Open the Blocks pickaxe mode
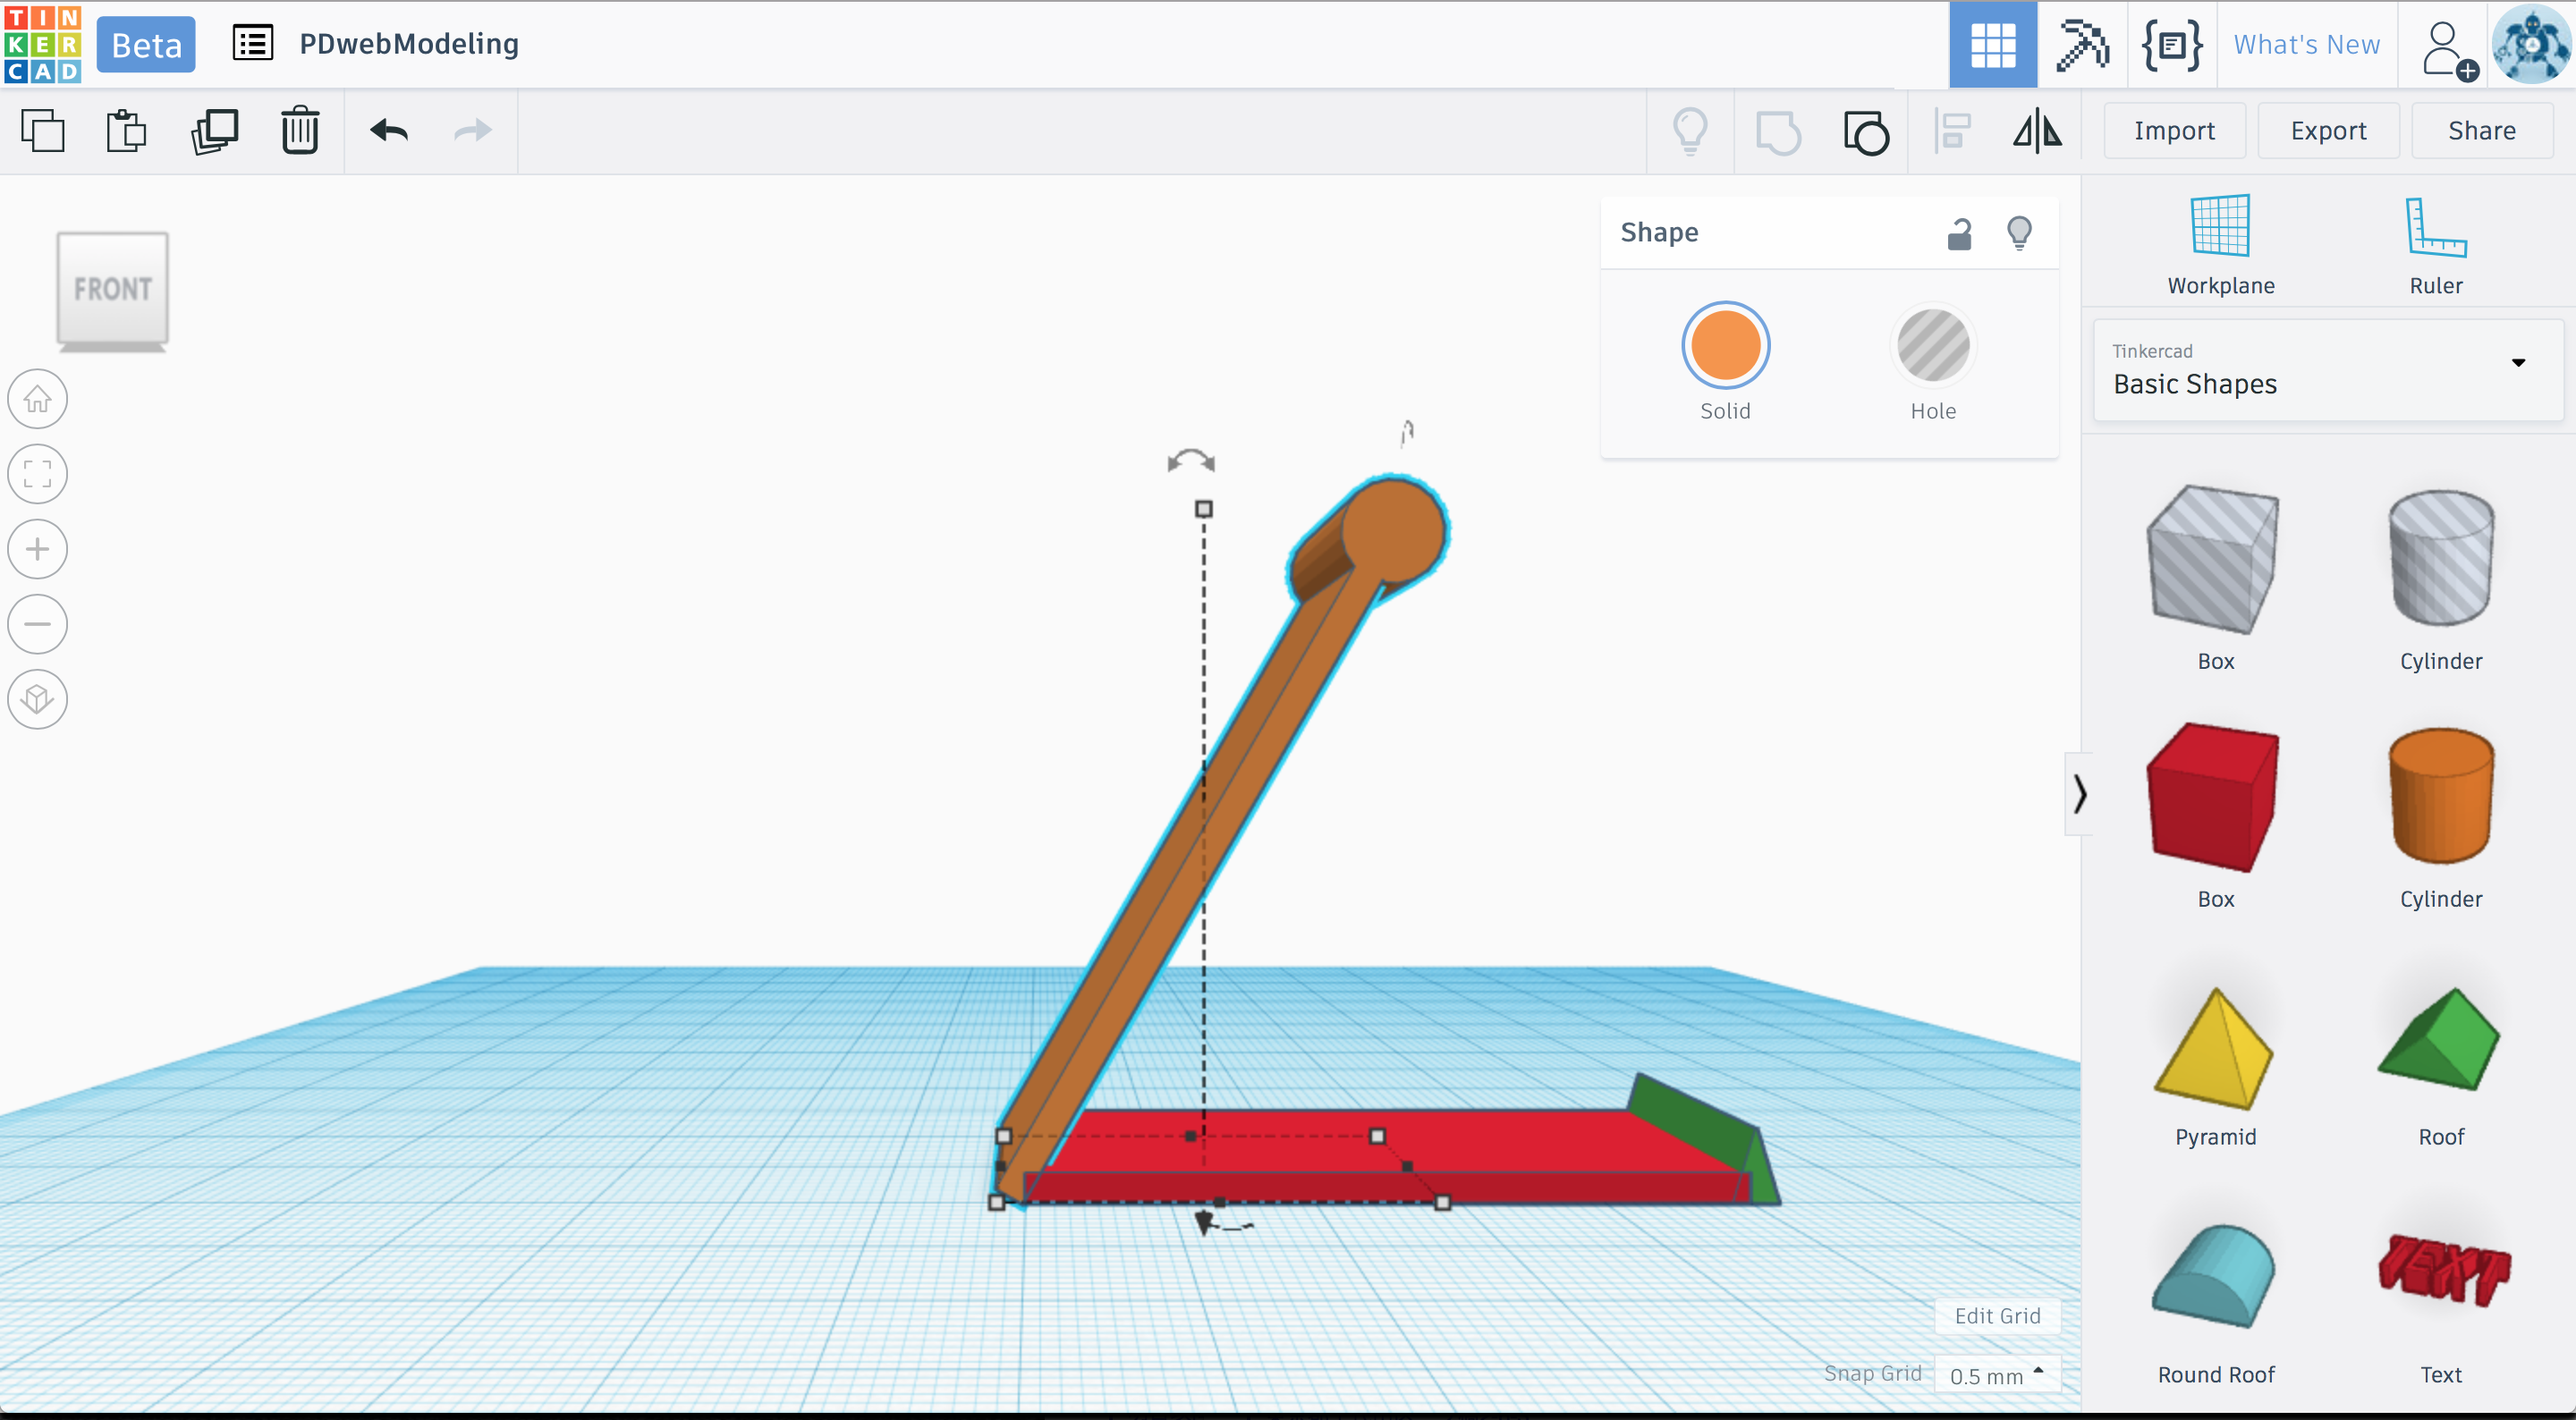 (x=2082, y=45)
